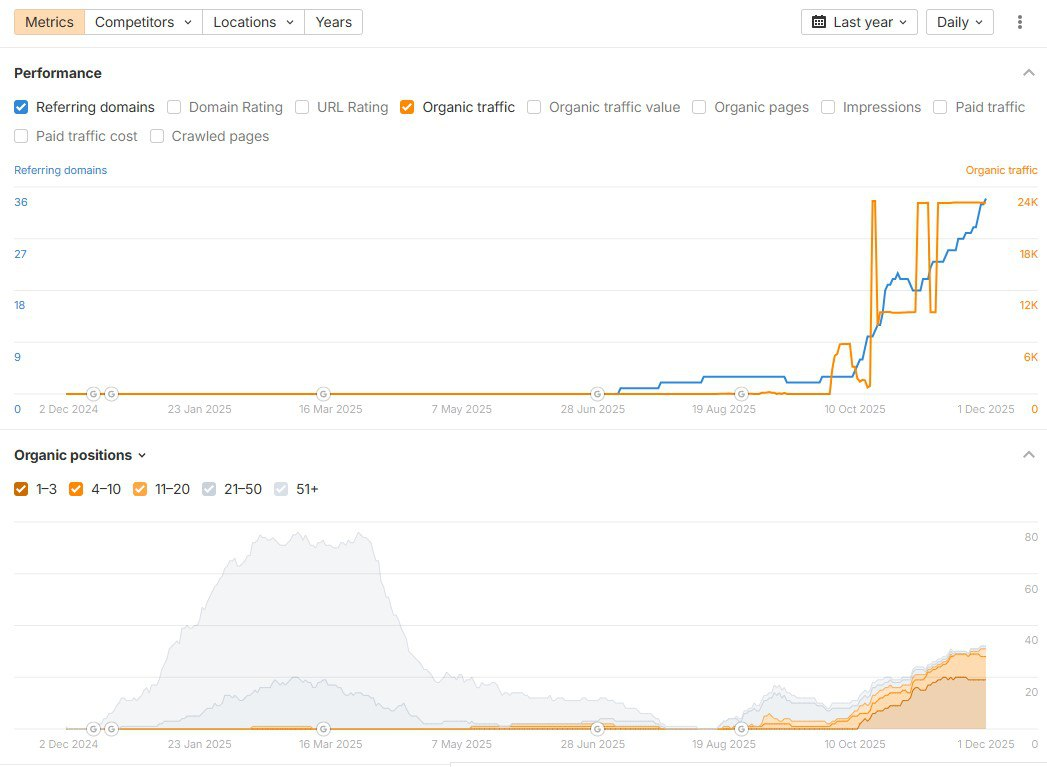Click the 10 Oct 2025 date label in Performance chart

point(854,409)
